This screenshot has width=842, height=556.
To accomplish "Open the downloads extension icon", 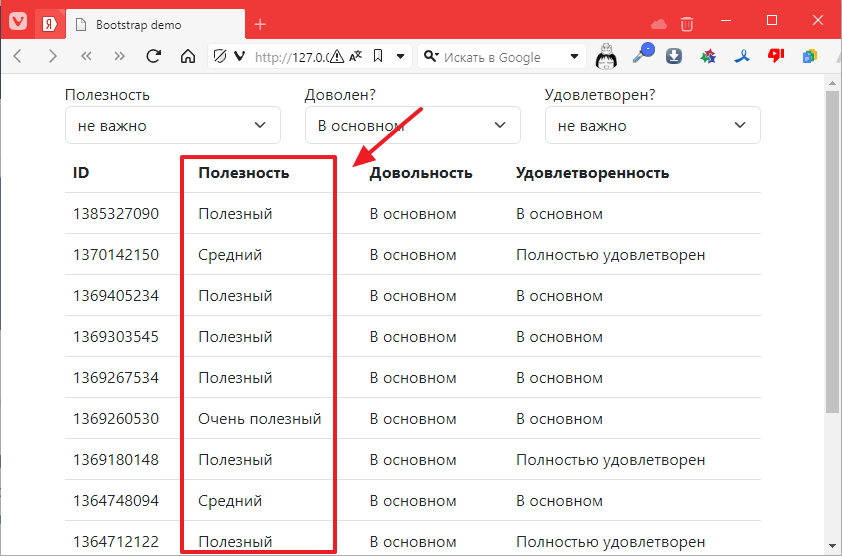I will point(674,57).
